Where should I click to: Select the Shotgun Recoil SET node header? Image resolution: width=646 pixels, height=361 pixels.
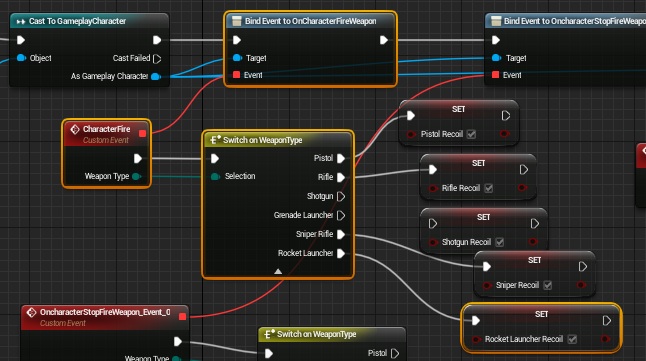pos(483,217)
